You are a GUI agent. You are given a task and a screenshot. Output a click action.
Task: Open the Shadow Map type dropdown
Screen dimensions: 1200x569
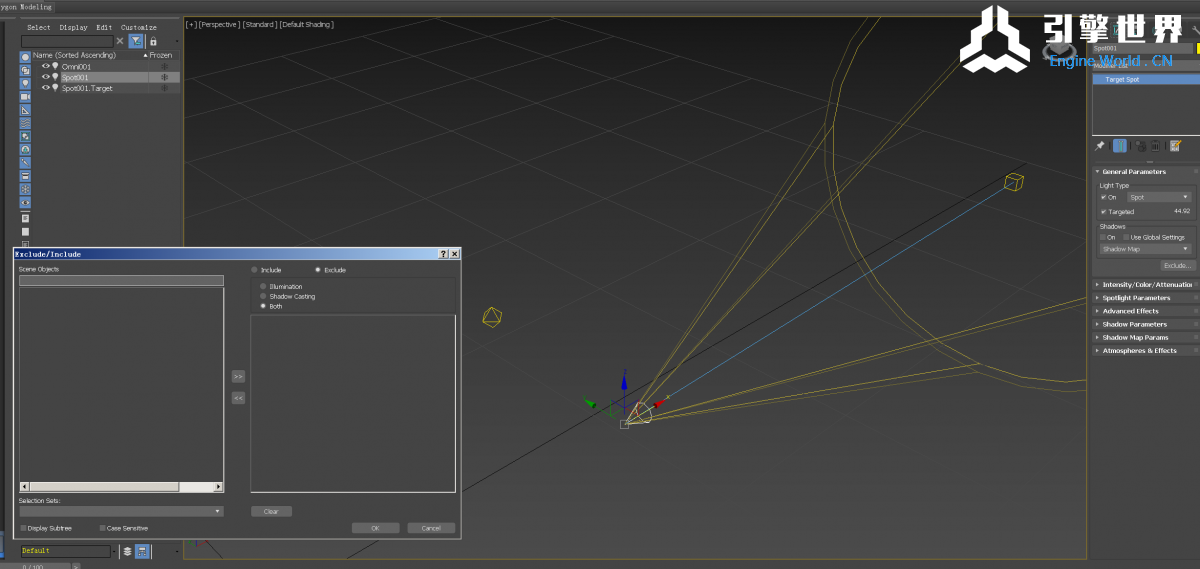[x=1145, y=249]
